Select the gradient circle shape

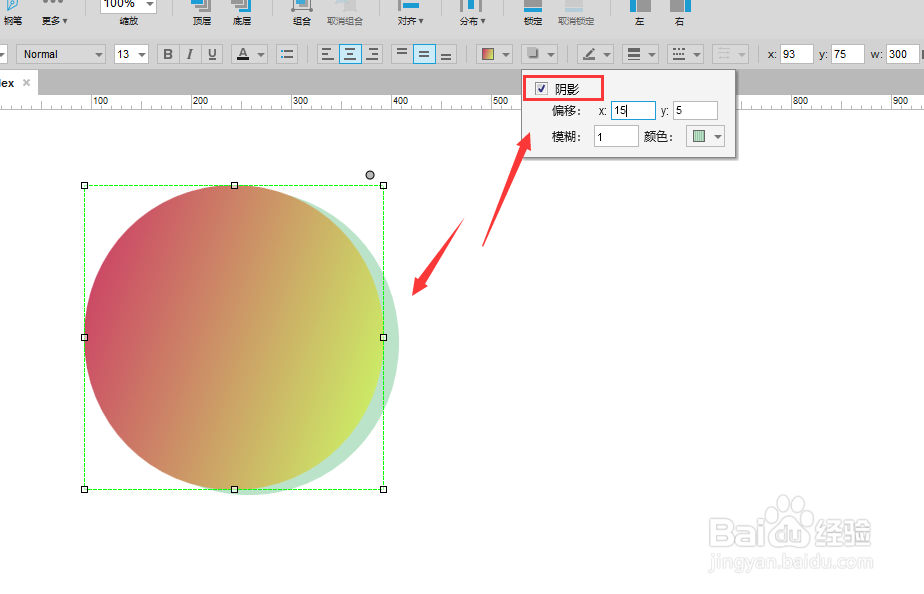pyautogui.click(x=234, y=338)
